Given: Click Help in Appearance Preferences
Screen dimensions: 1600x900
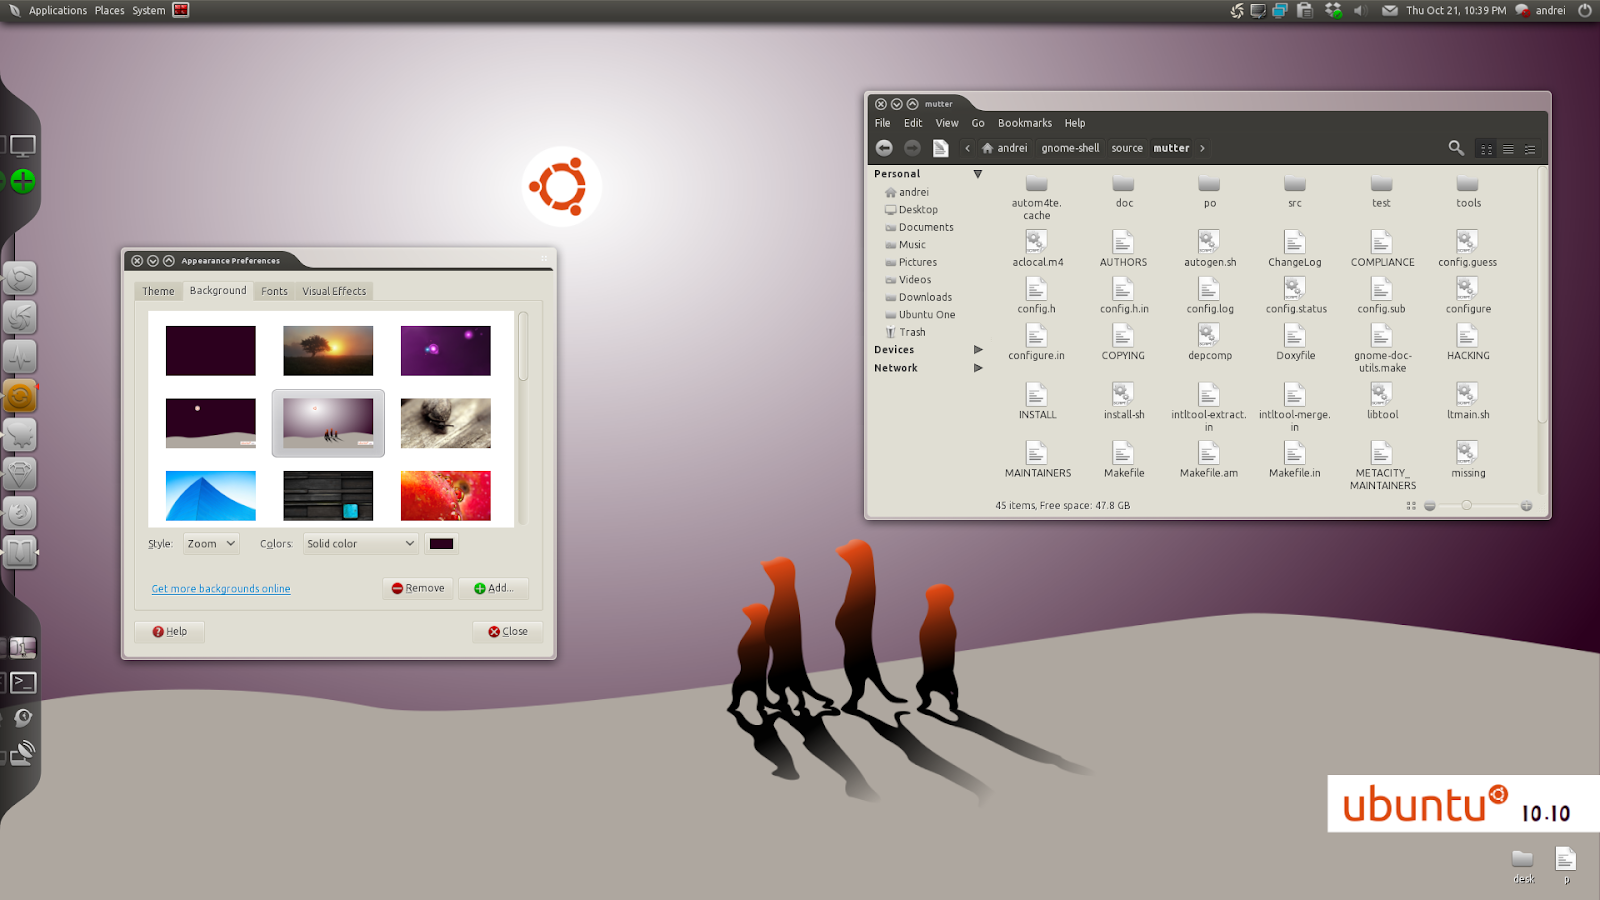Looking at the screenshot, I should [x=170, y=631].
